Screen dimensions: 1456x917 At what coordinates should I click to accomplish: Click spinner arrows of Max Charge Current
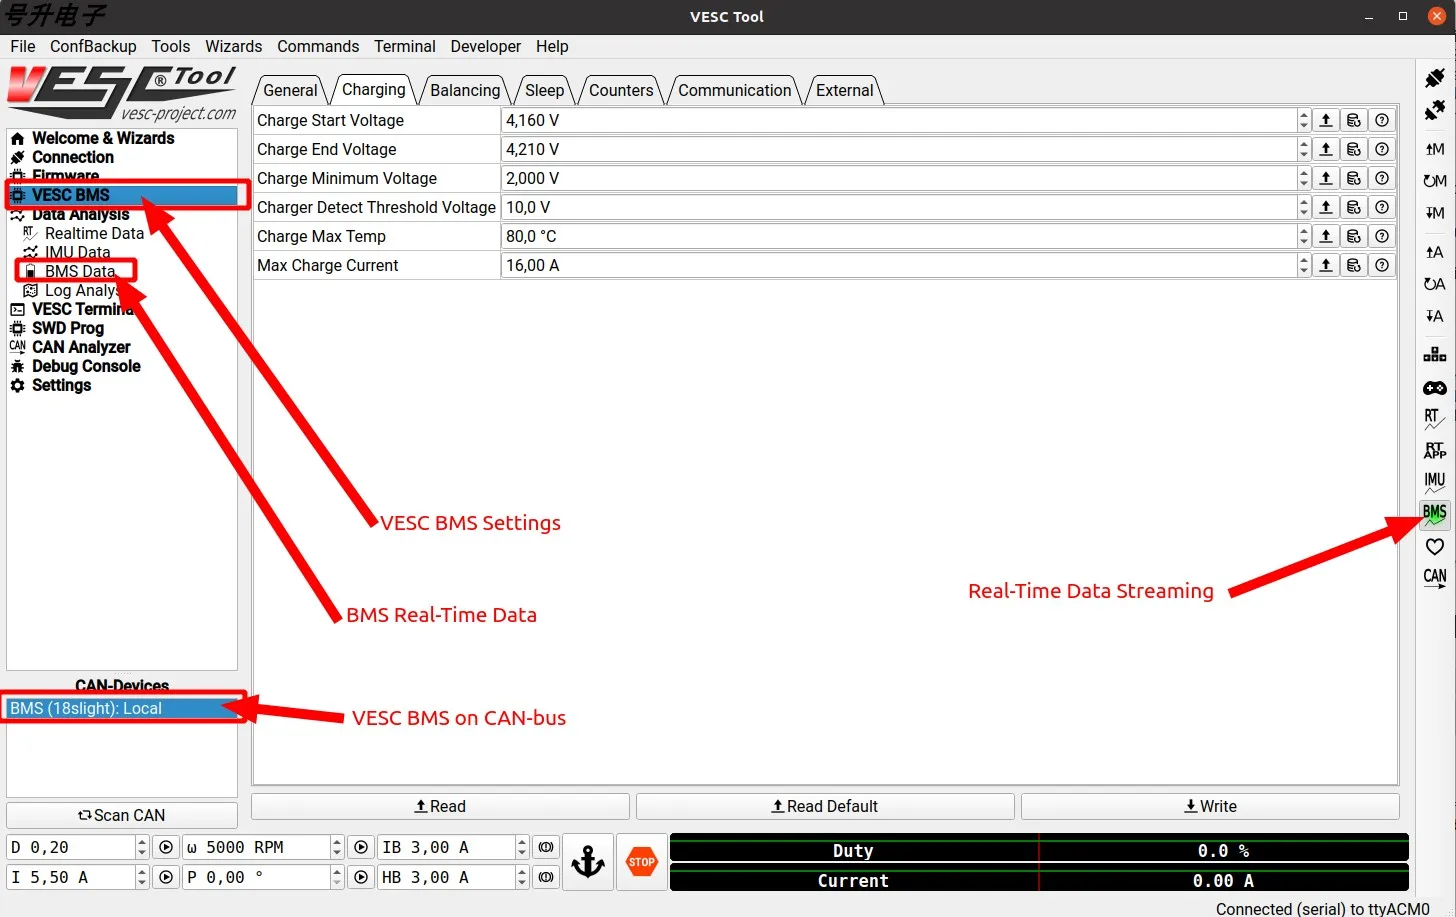point(1304,265)
